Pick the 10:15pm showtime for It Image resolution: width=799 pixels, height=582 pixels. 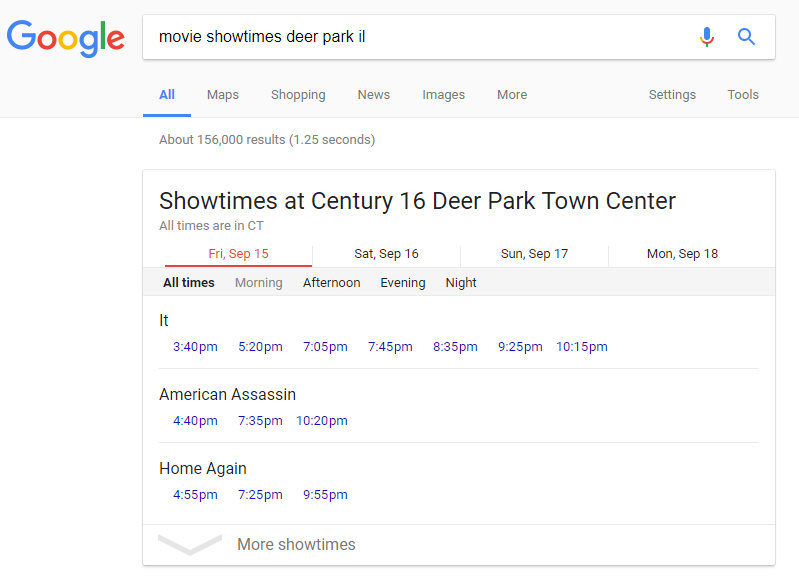coord(581,347)
